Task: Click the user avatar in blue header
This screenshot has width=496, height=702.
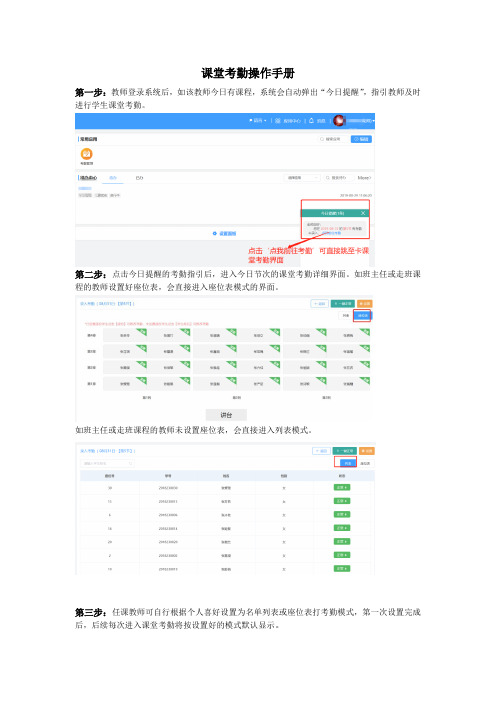Action: pyautogui.click(x=339, y=120)
